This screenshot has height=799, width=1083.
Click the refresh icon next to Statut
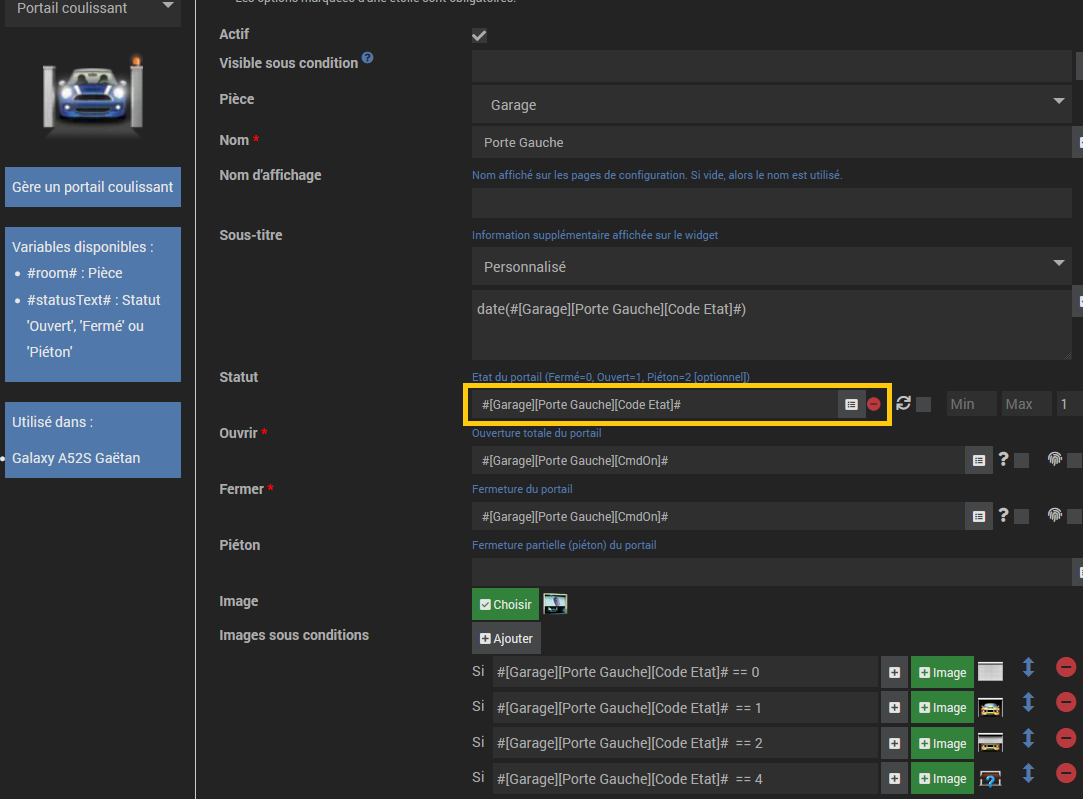pos(903,403)
